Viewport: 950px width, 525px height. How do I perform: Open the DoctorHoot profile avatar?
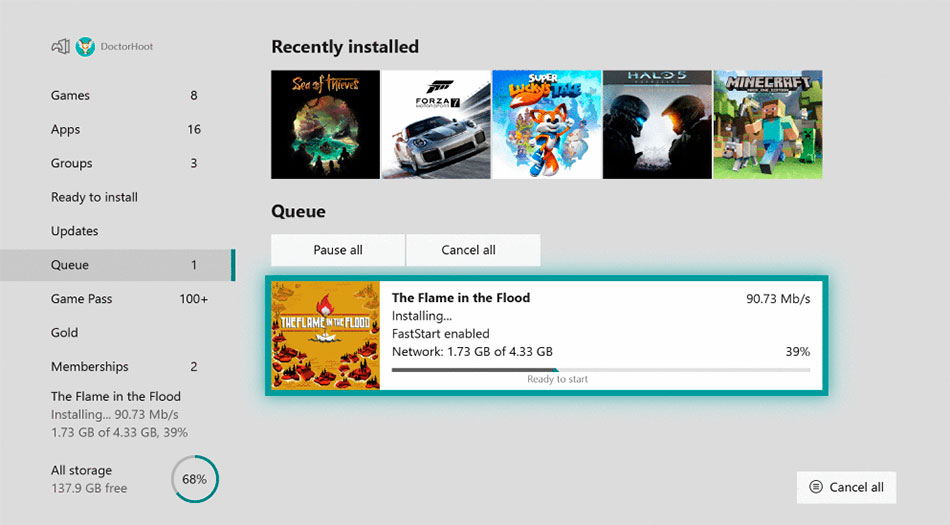coord(85,47)
